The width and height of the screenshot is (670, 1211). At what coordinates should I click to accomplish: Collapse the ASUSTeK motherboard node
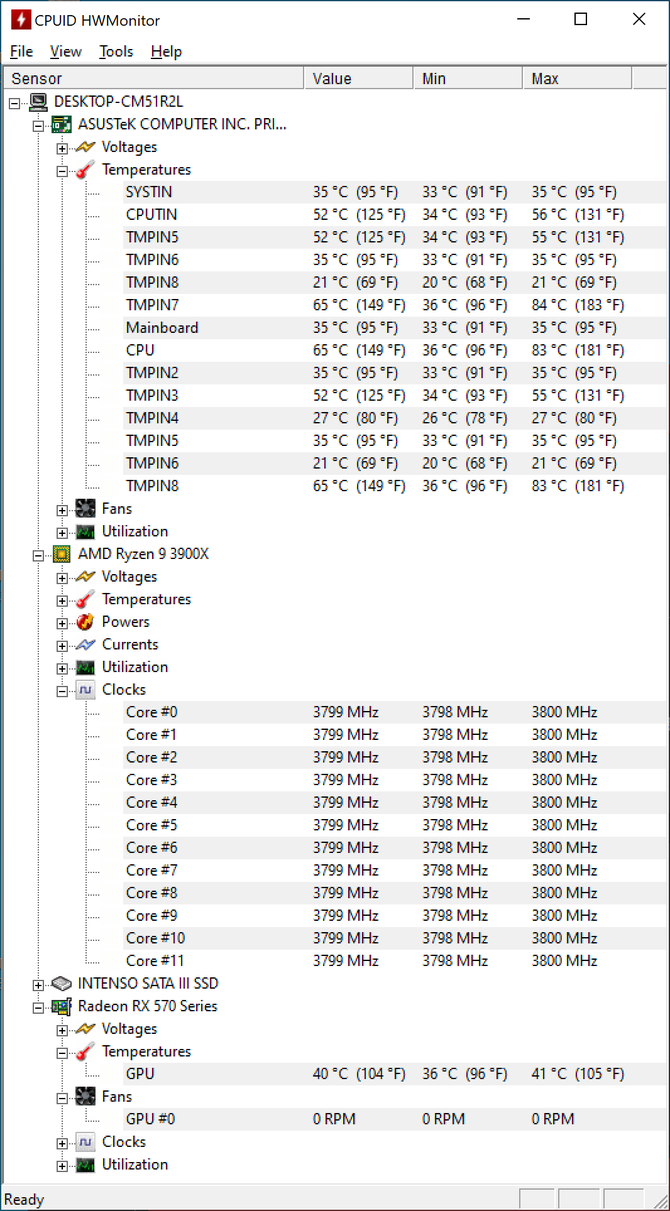(x=38, y=125)
